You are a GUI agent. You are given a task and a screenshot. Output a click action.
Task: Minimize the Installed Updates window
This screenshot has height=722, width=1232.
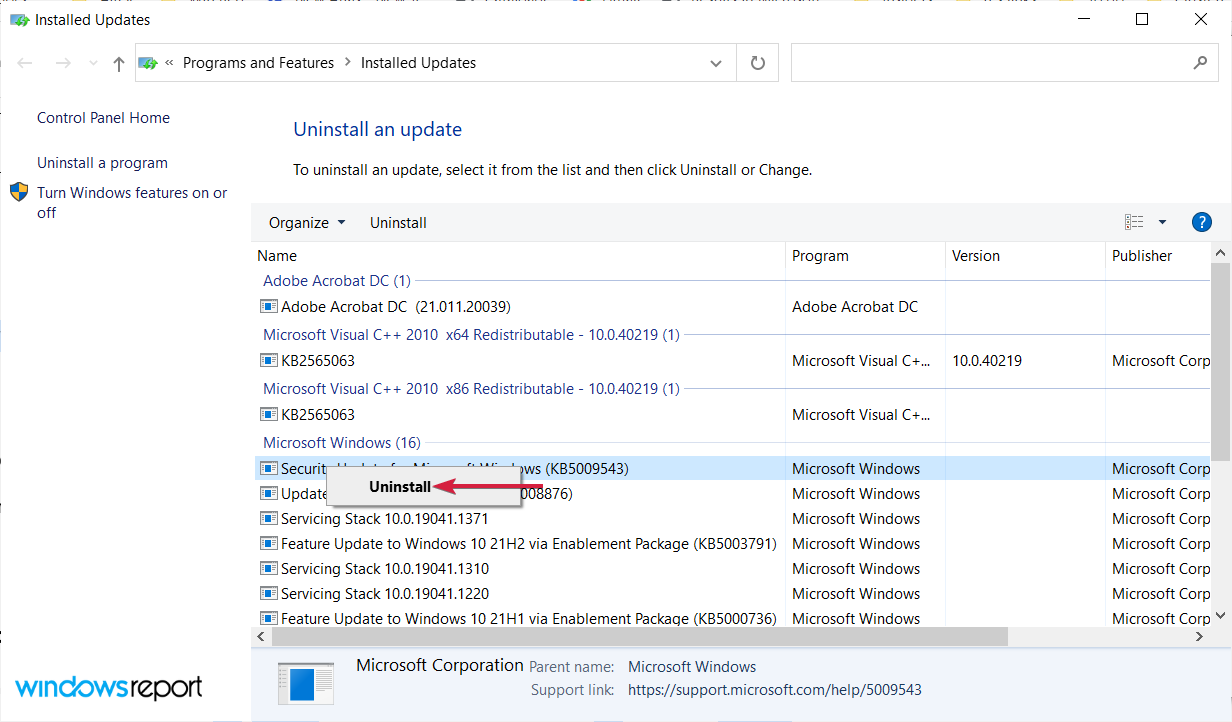(x=1084, y=19)
